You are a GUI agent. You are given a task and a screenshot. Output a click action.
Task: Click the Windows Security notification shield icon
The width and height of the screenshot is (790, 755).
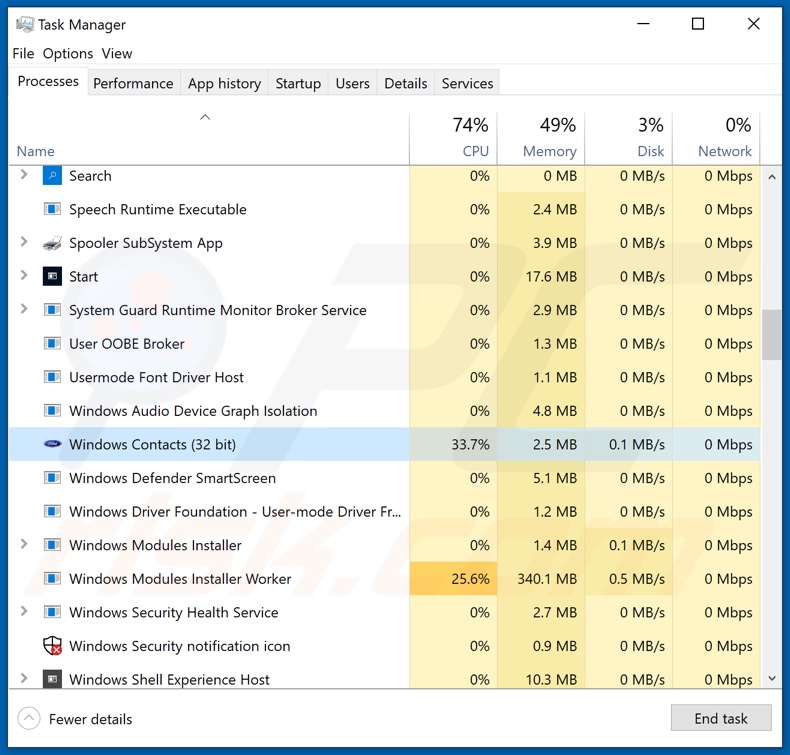tap(52, 646)
